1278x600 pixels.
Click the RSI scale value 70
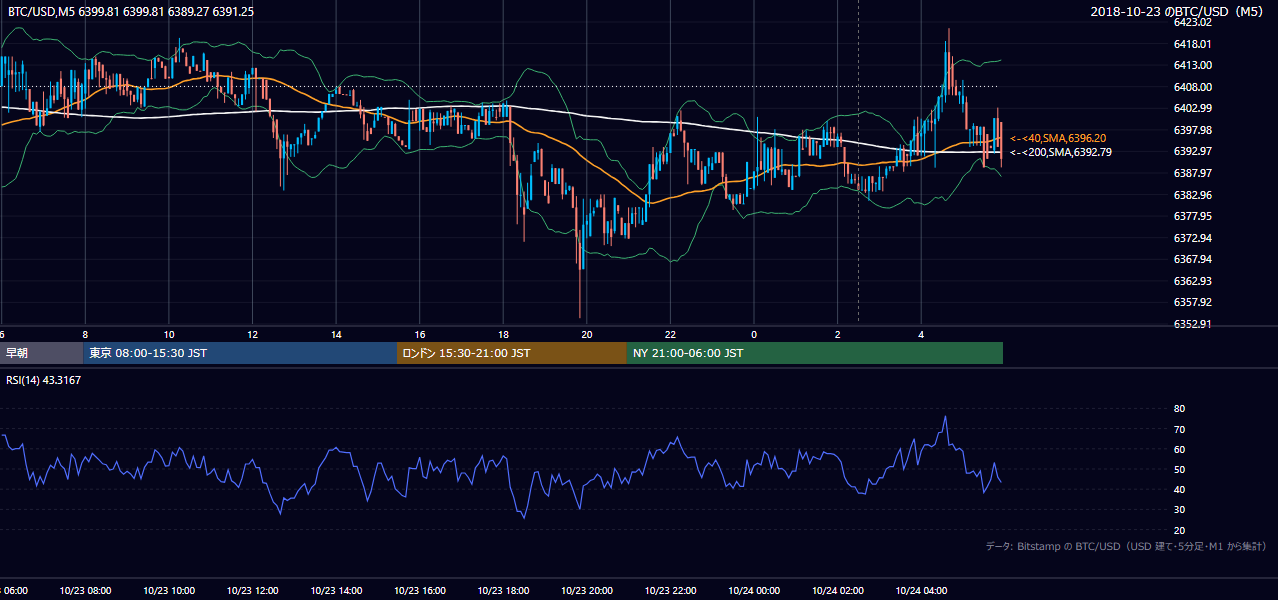pyautogui.click(x=1180, y=429)
